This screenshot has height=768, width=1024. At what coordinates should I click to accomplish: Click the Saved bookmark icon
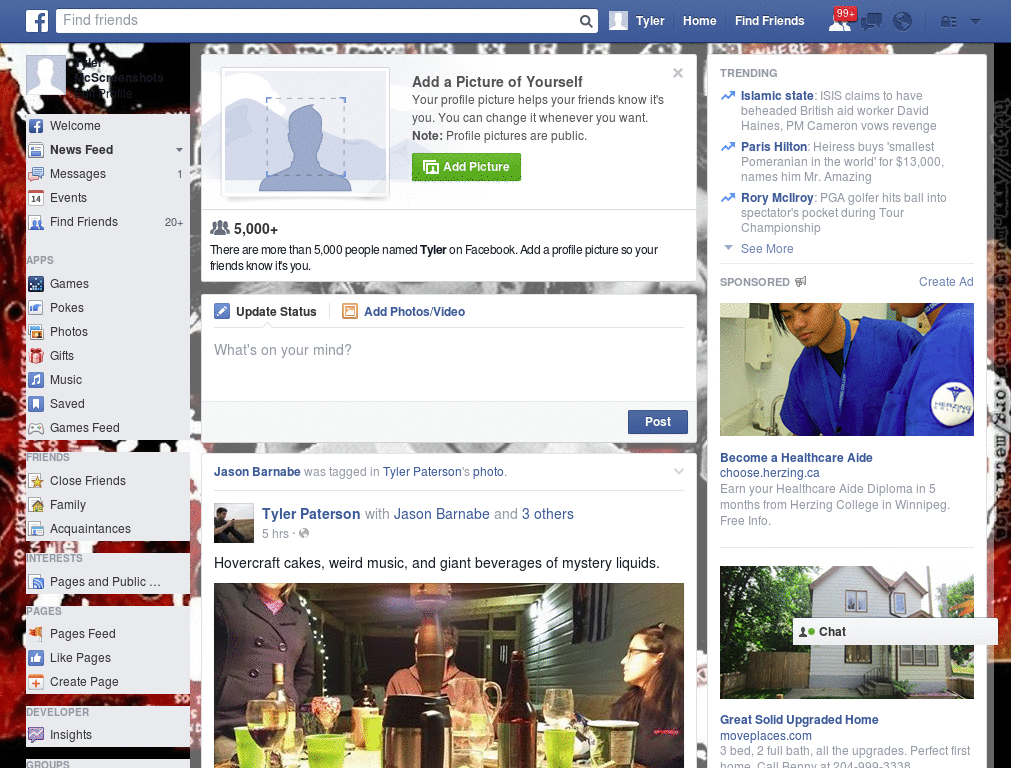pos(36,404)
